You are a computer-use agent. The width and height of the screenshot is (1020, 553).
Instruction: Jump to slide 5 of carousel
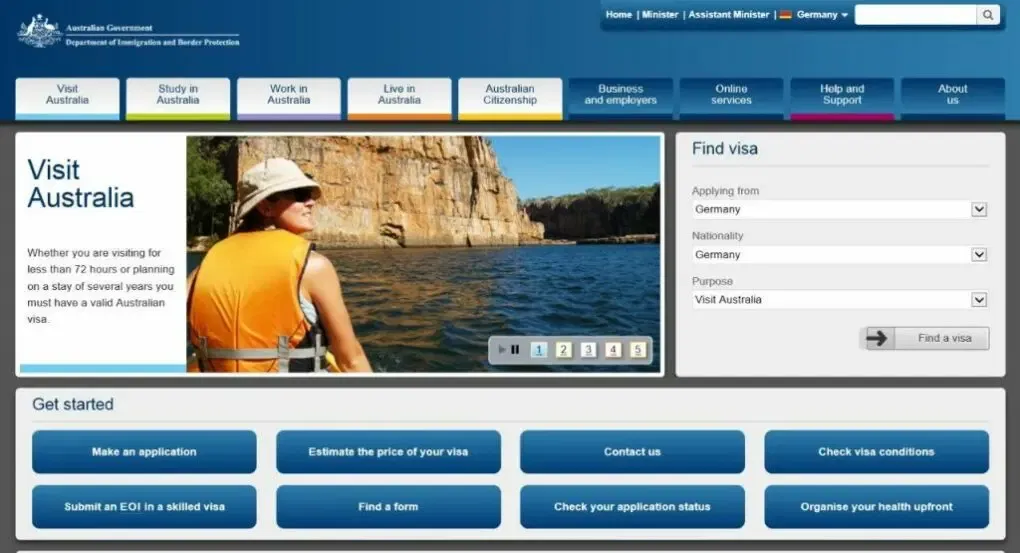pyautogui.click(x=638, y=350)
